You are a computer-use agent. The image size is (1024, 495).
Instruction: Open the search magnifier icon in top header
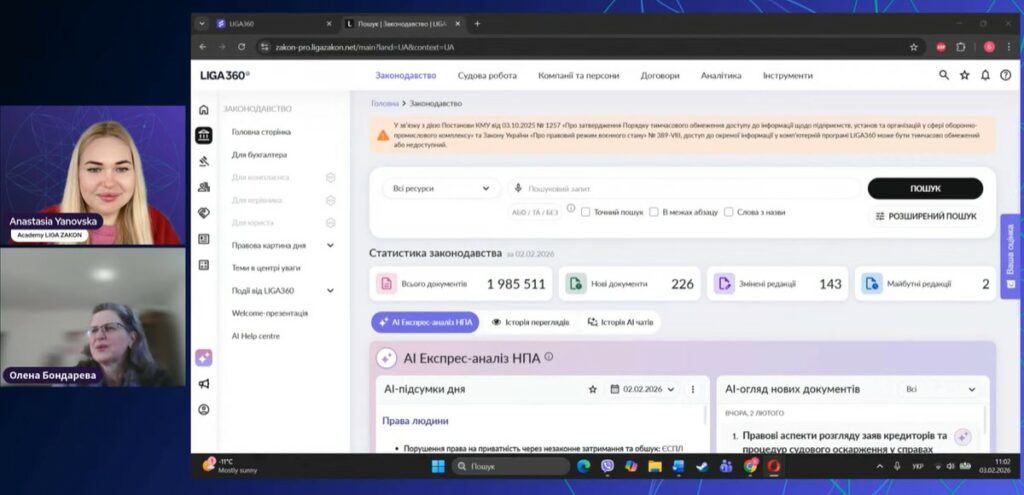click(x=944, y=75)
